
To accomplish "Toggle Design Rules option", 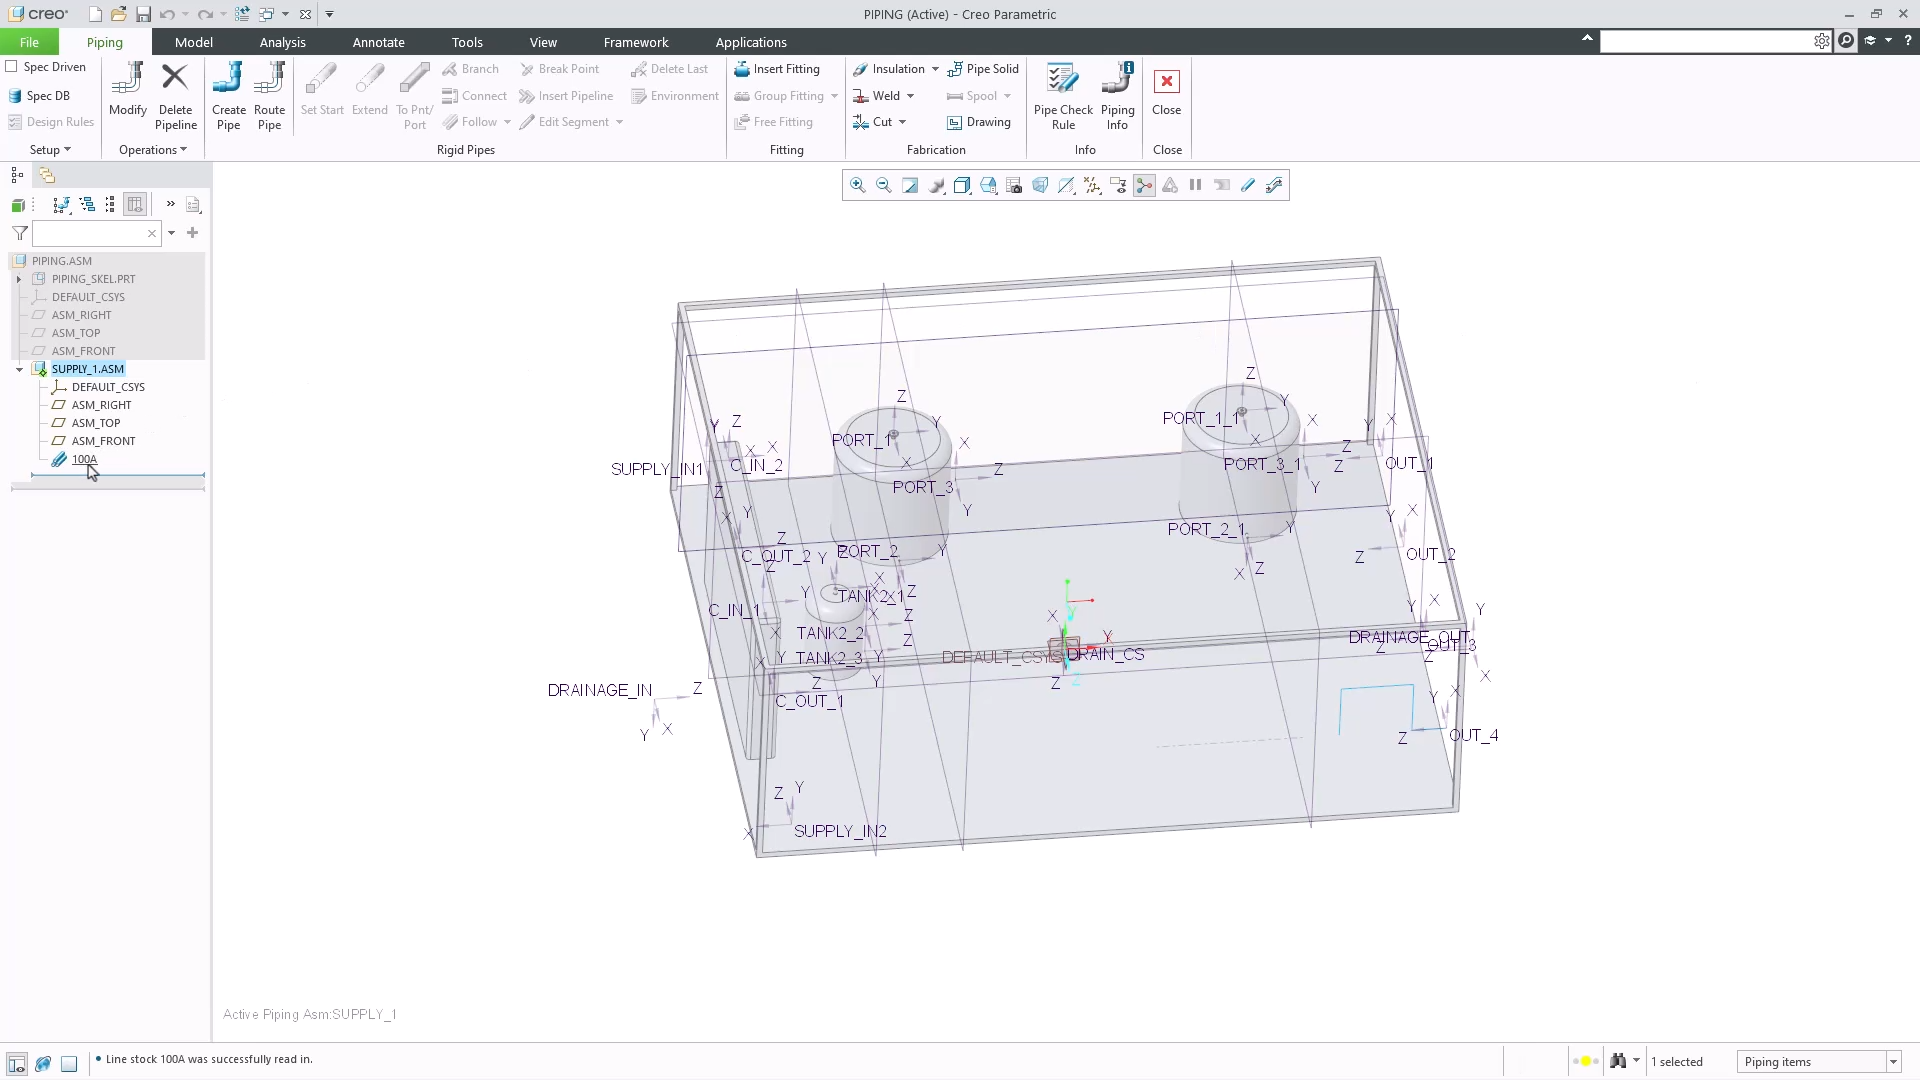I will tap(50, 121).
